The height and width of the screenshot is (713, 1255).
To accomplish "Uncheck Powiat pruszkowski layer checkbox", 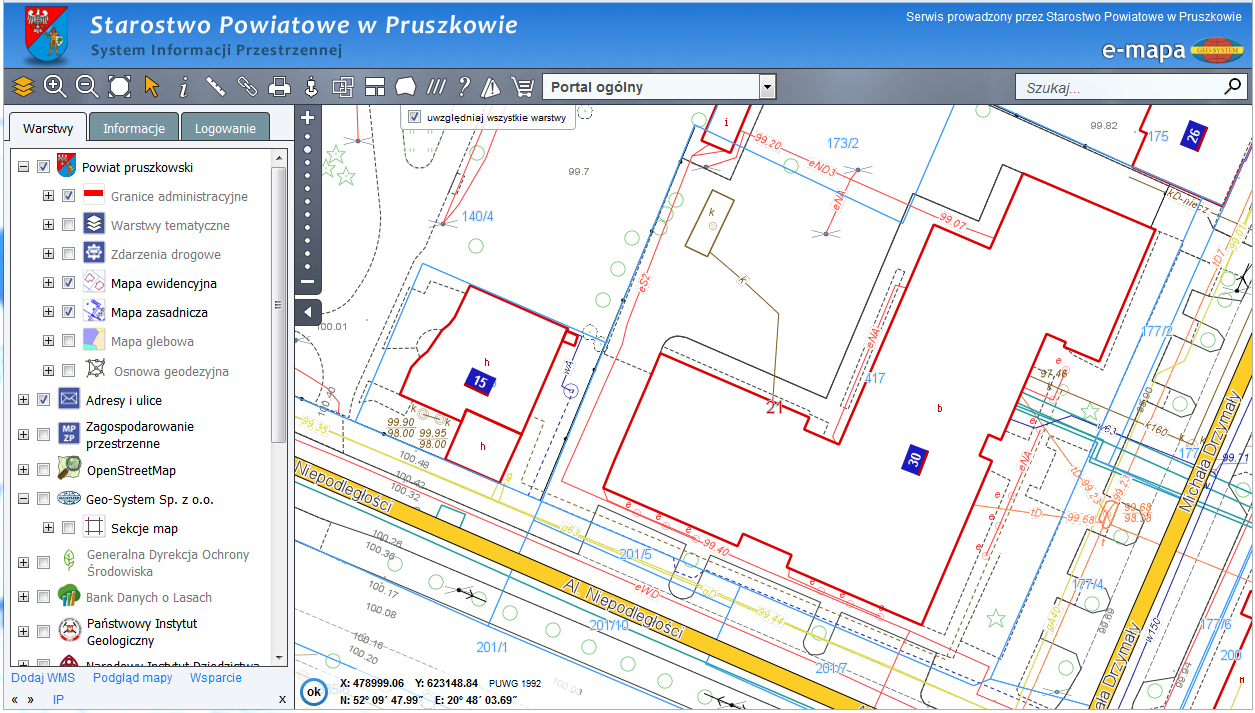I will (43, 167).
